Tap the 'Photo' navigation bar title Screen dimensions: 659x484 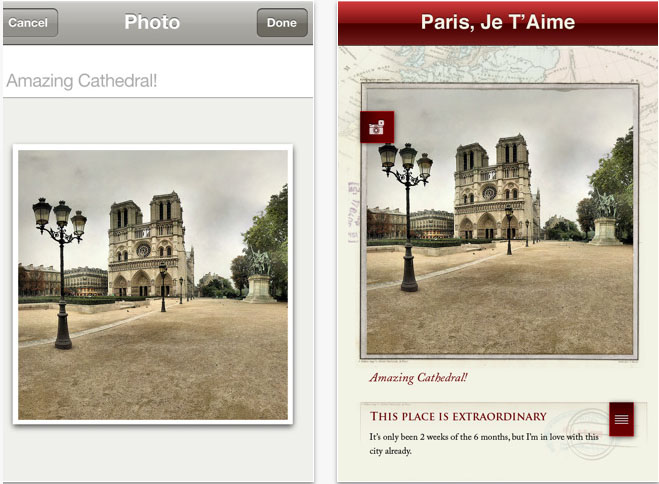[x=152, y=22]
